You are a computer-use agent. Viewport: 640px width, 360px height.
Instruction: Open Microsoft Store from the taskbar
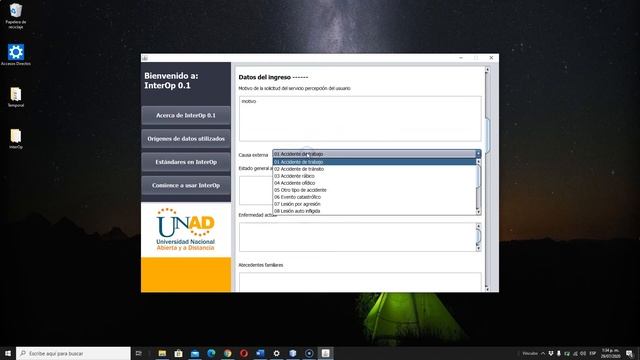click(x=178, y=353)
